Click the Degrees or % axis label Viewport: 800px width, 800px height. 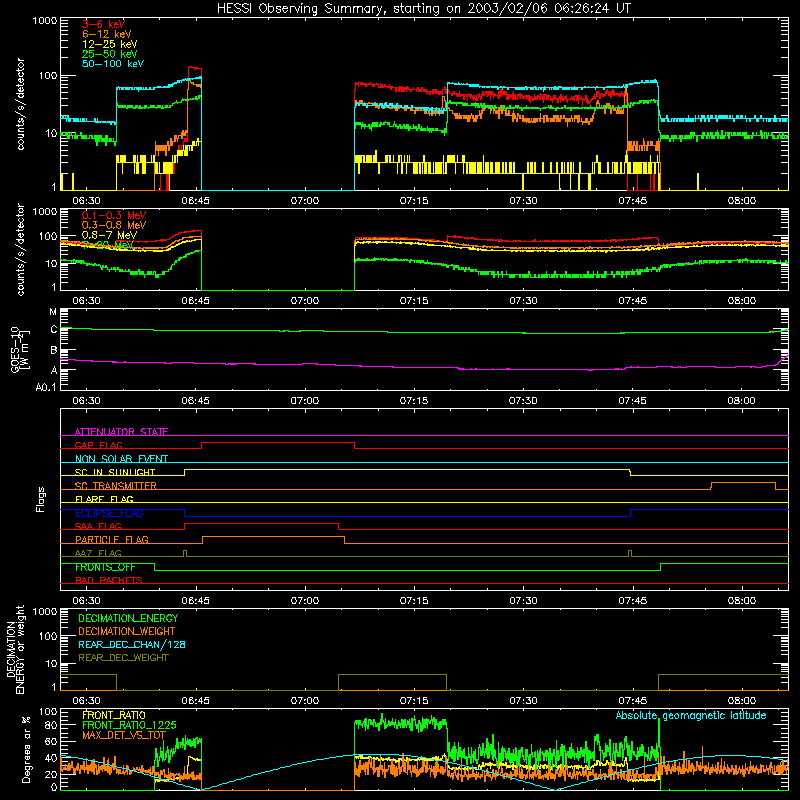click(x=26, y=749)
